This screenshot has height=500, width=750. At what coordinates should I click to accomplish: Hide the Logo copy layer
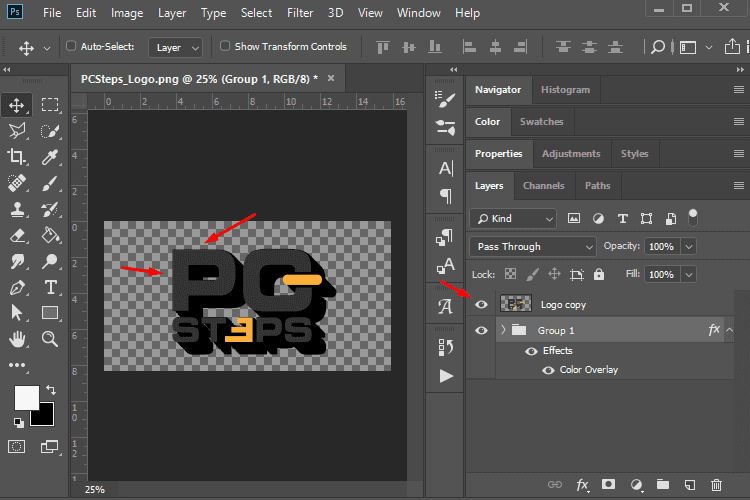(x=481, y=304)
